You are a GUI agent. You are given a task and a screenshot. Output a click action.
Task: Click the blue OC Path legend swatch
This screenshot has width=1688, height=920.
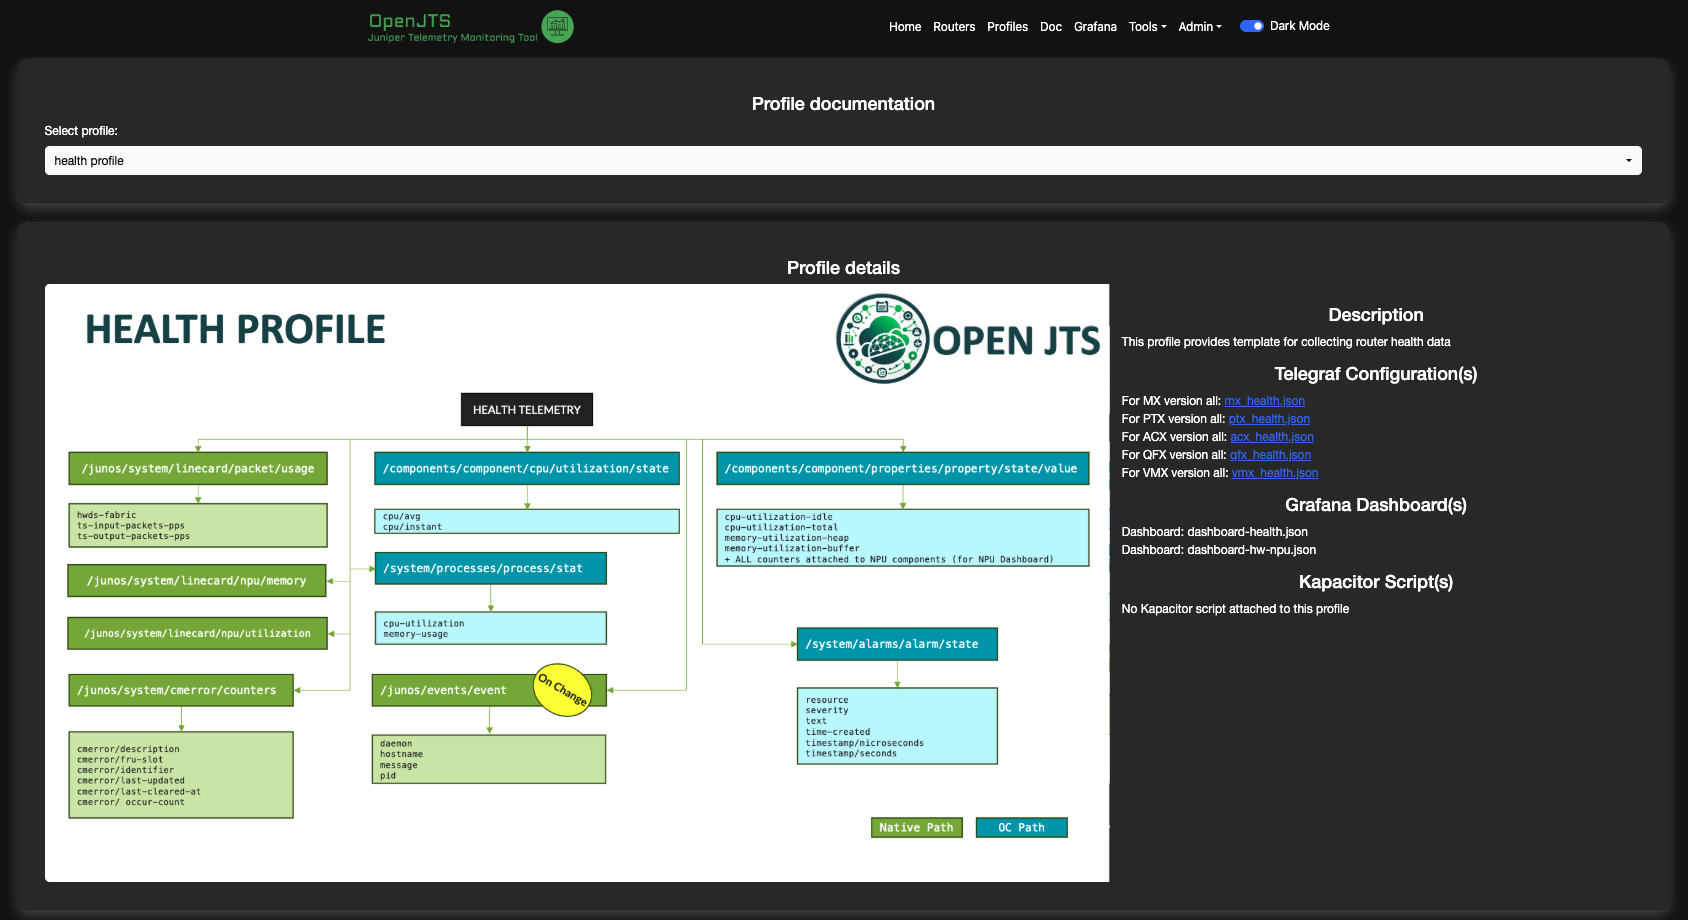tap(1021, 828)
